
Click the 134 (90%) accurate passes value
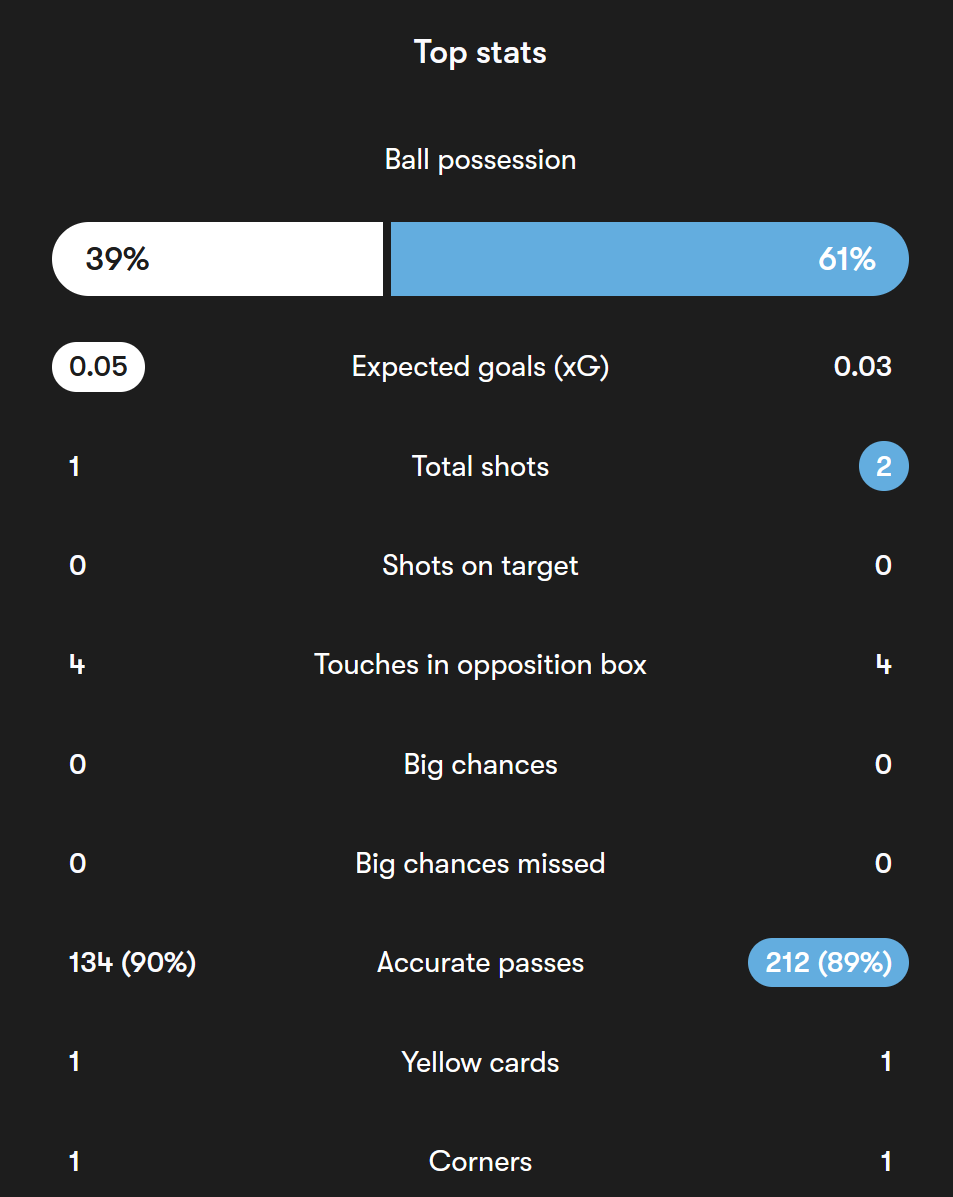132,963
